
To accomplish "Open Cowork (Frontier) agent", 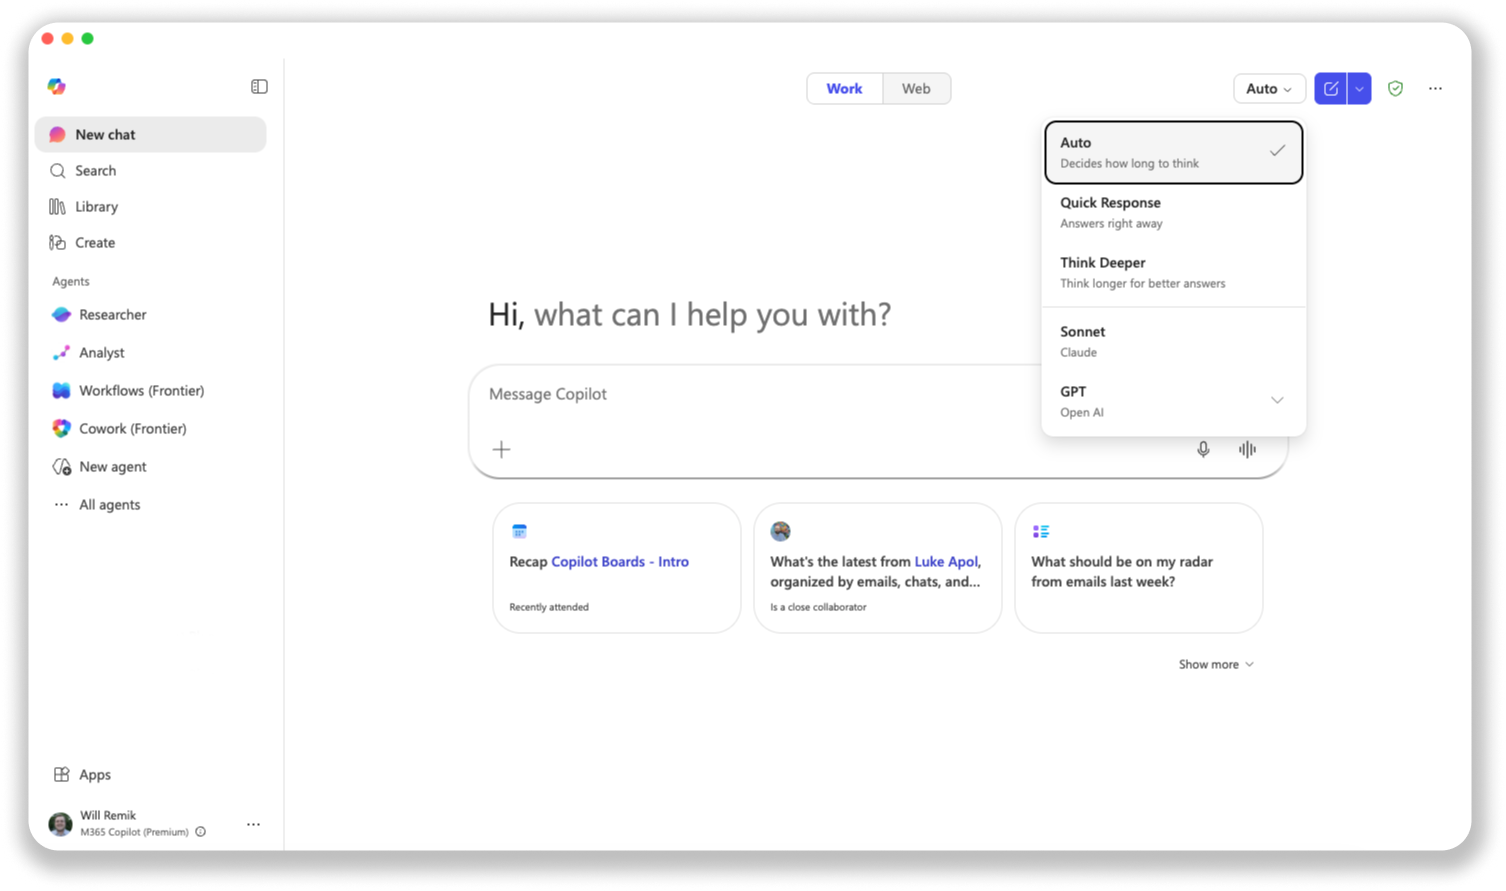I will pyautogui.click(x=150, y=429).
